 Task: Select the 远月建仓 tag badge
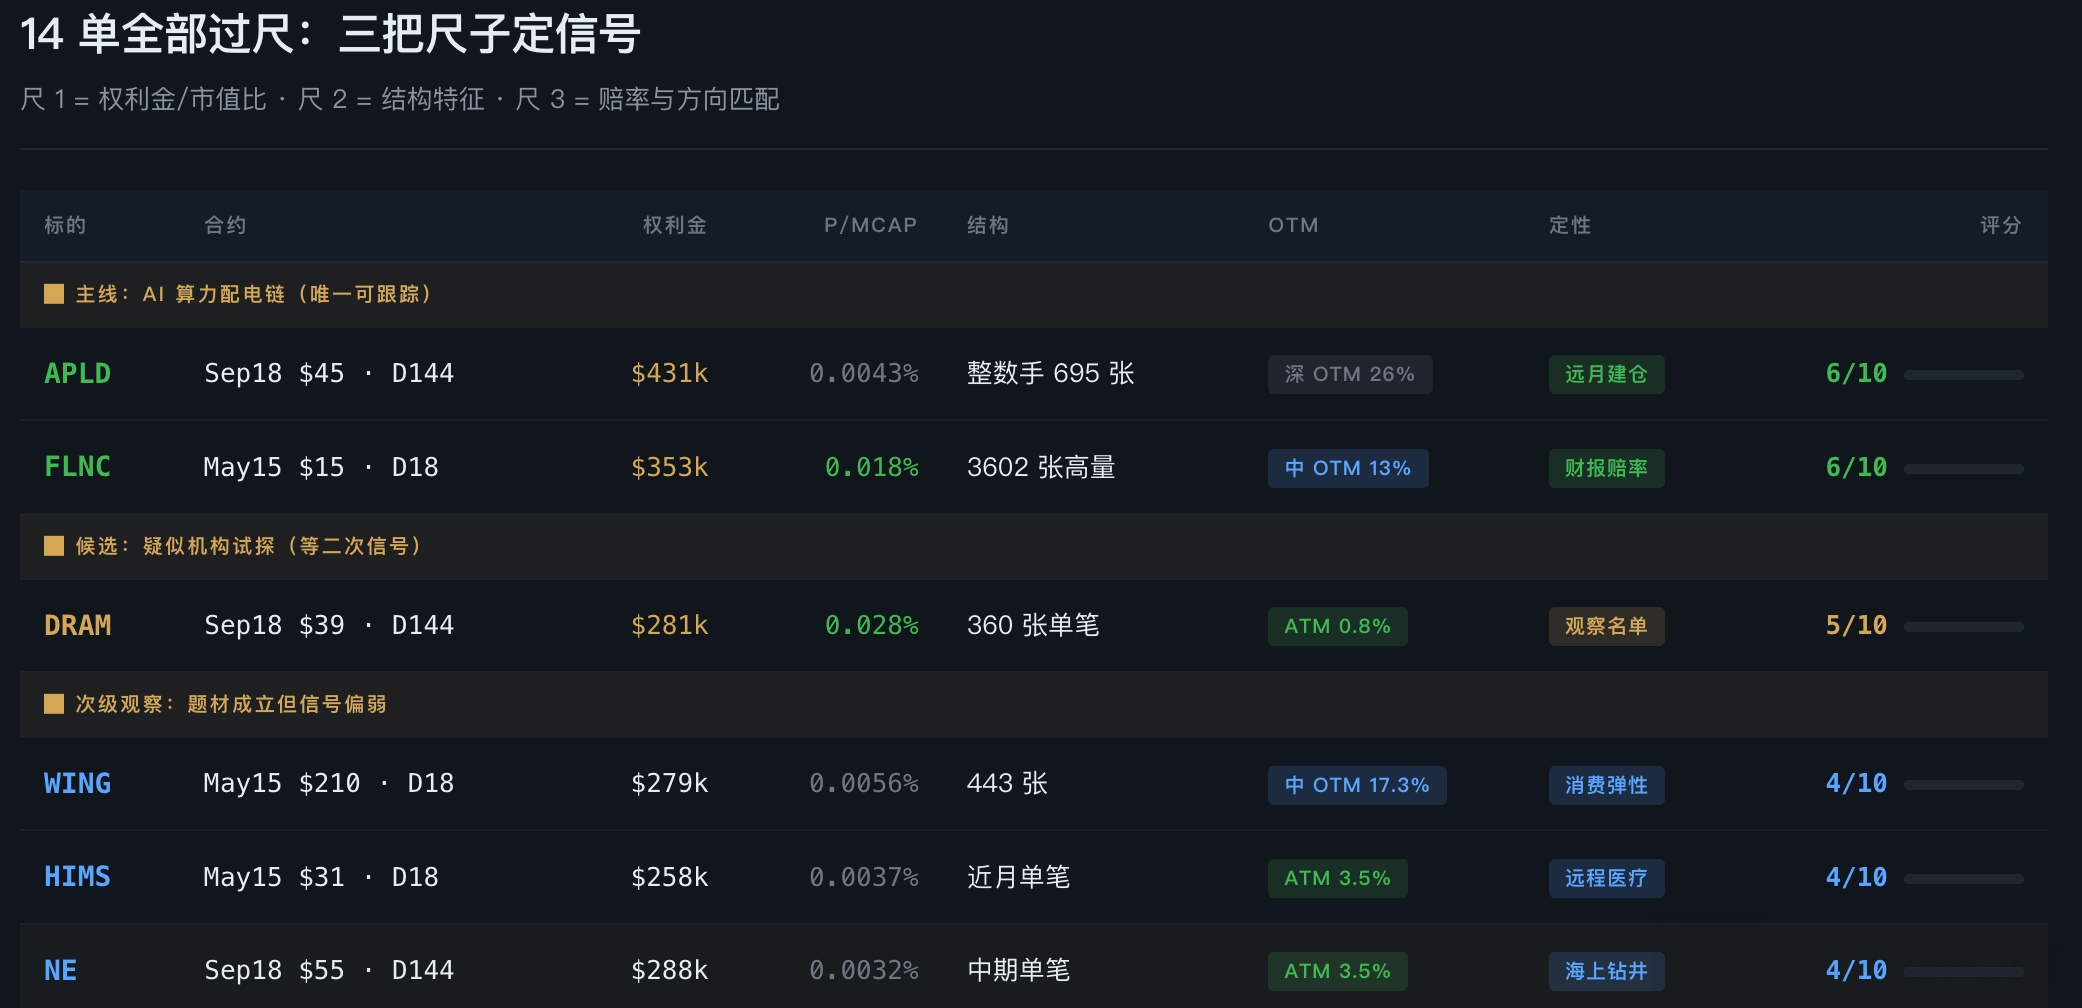point(1605,374)
